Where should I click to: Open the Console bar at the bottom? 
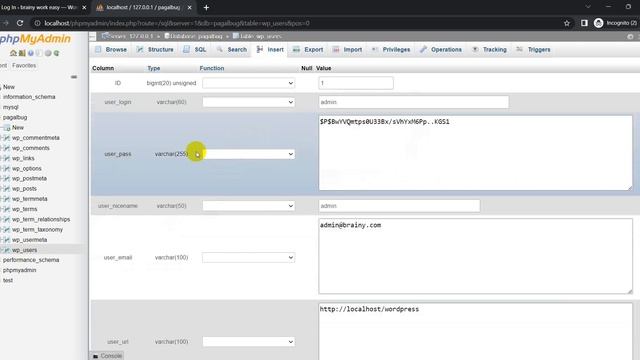[107, 356]
